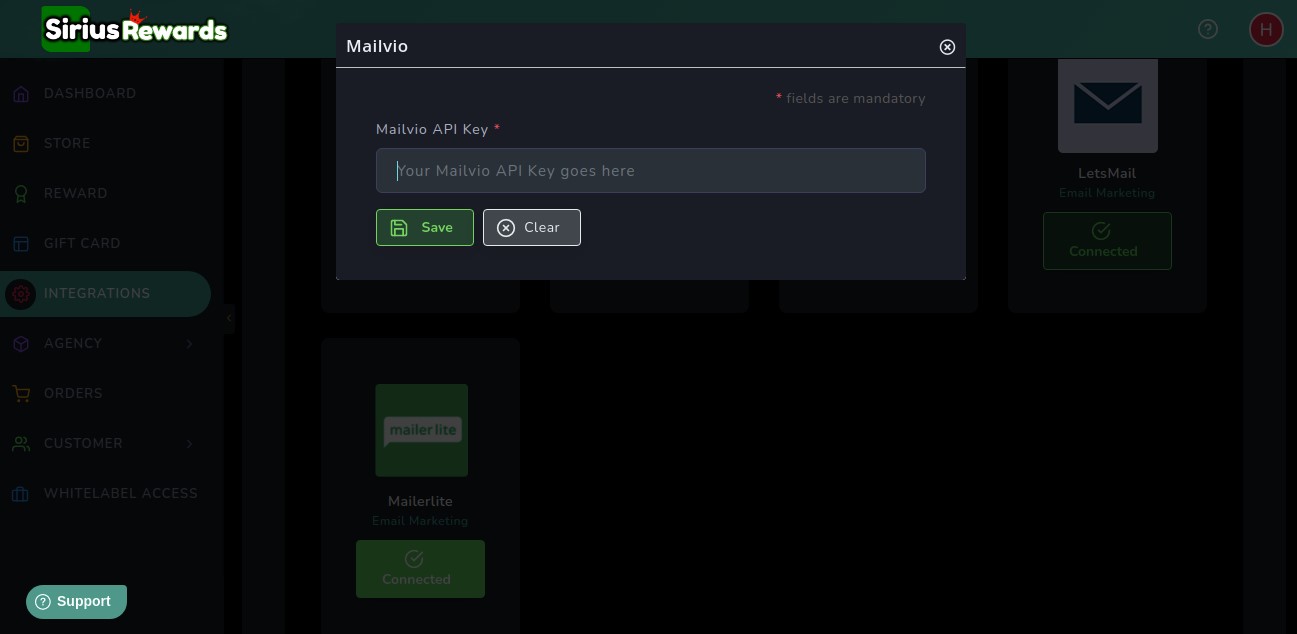Click the Mailerlite Connected button
The width and height of the screenshot is (1297, 634).
click(x=420, y=569)
